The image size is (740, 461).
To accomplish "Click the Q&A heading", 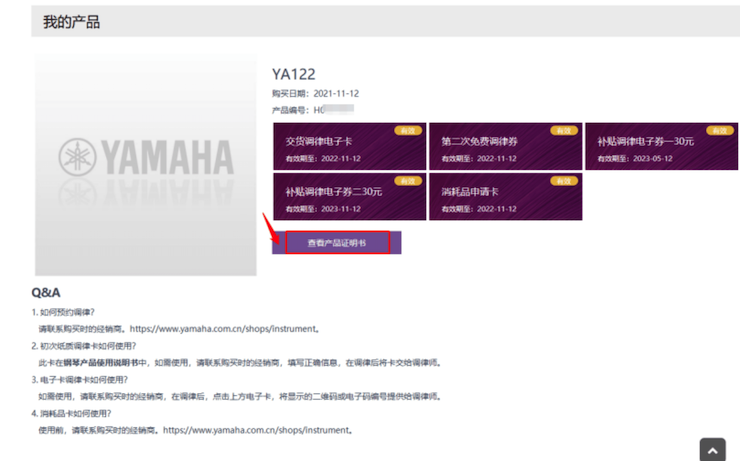I will (46, 293).
